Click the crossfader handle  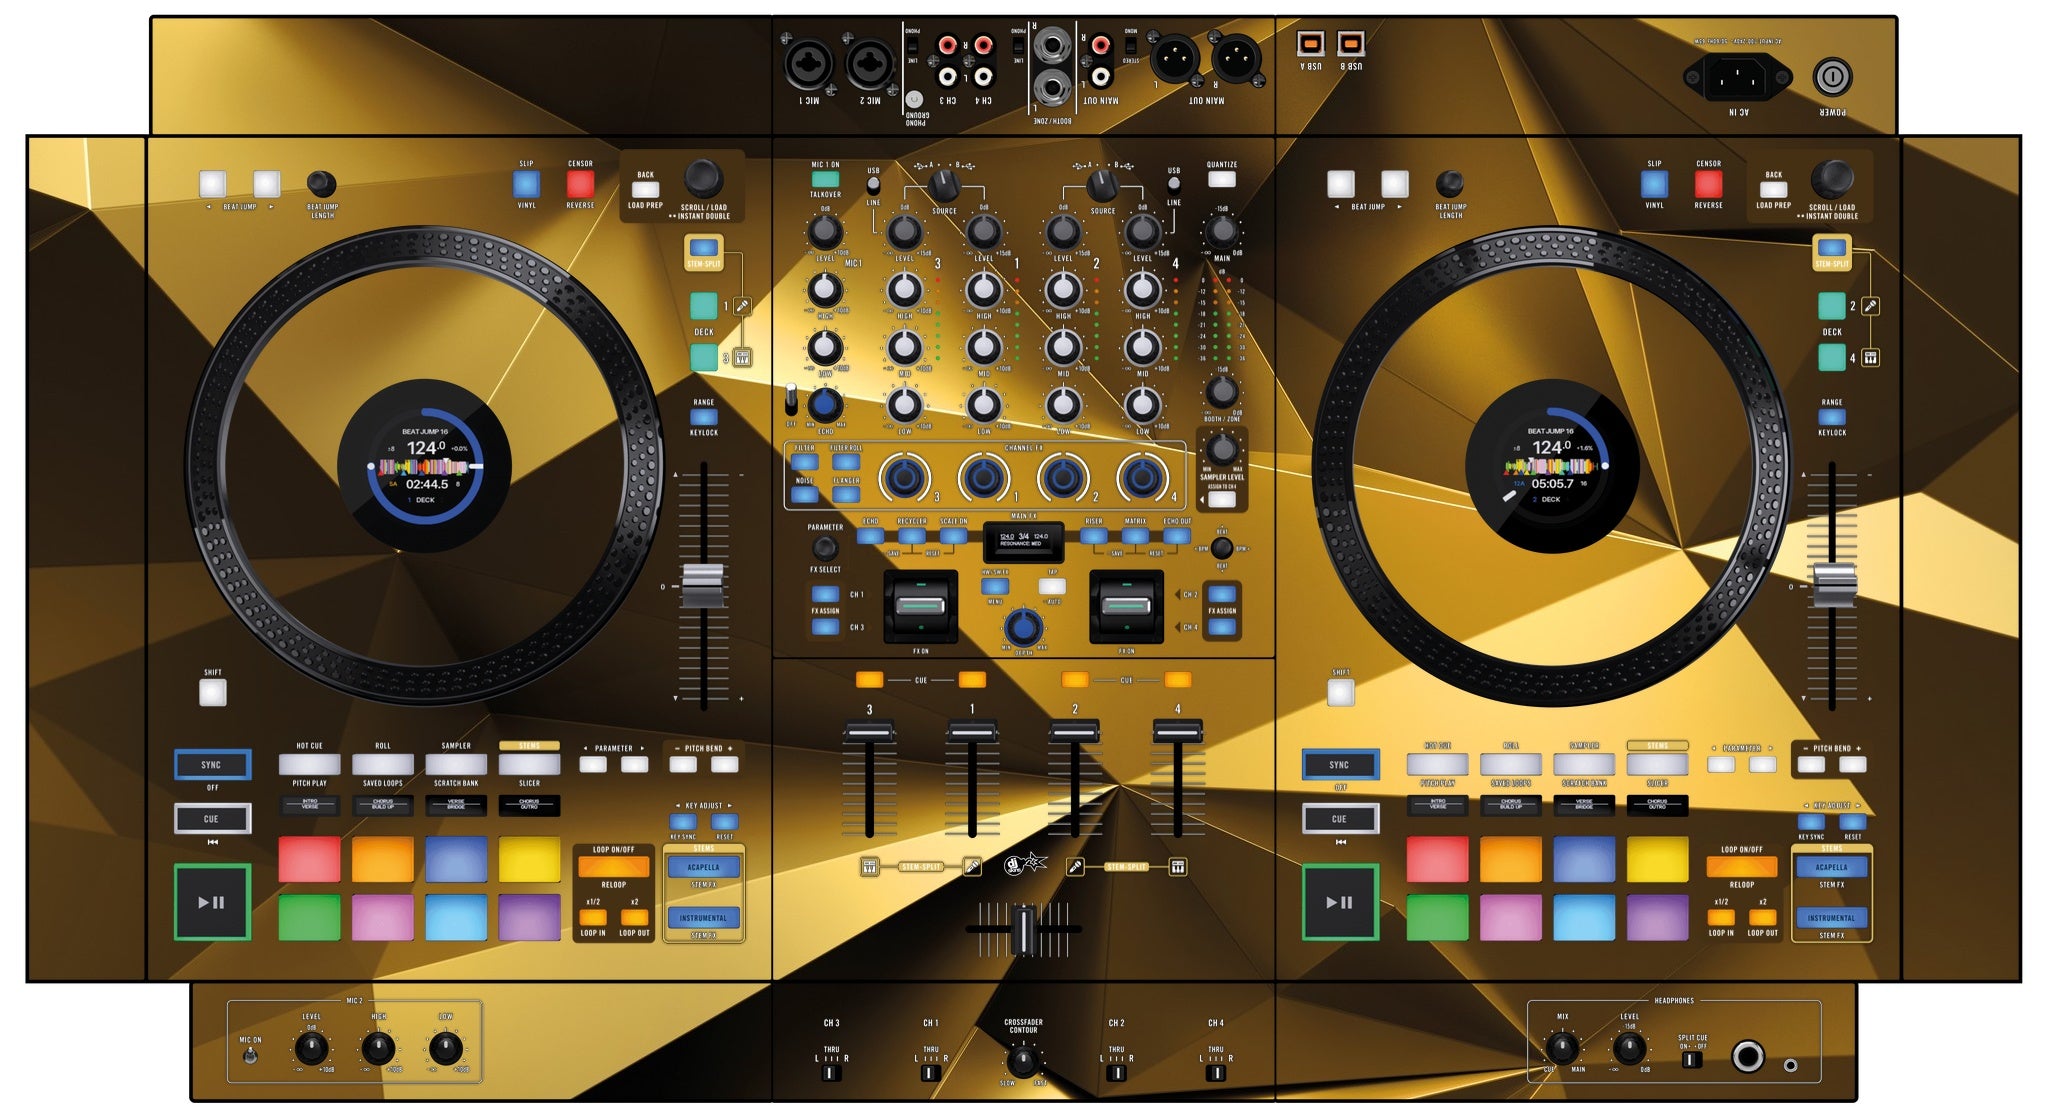[x=1023, y=930]
